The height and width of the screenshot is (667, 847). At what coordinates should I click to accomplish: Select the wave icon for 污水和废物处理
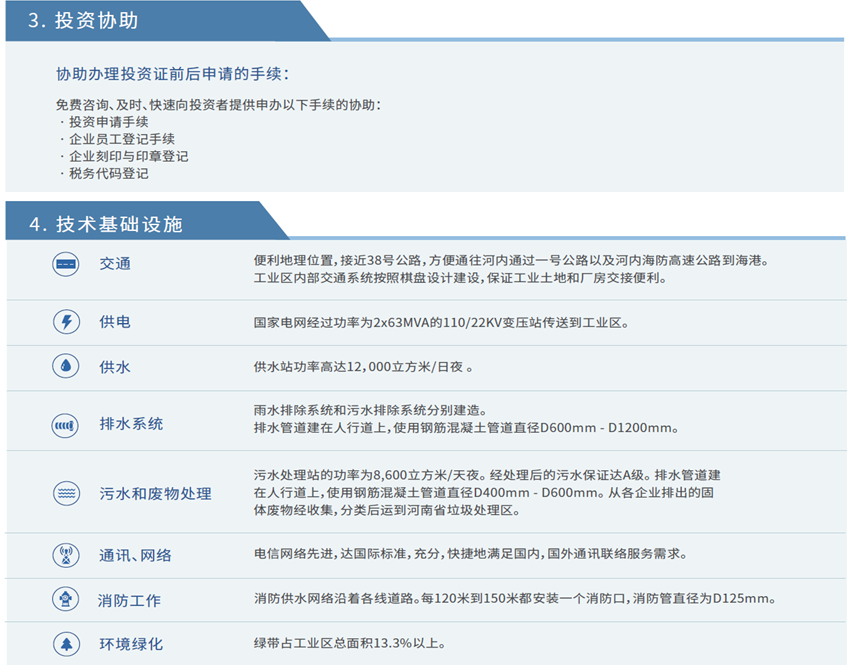coord(65,494)
